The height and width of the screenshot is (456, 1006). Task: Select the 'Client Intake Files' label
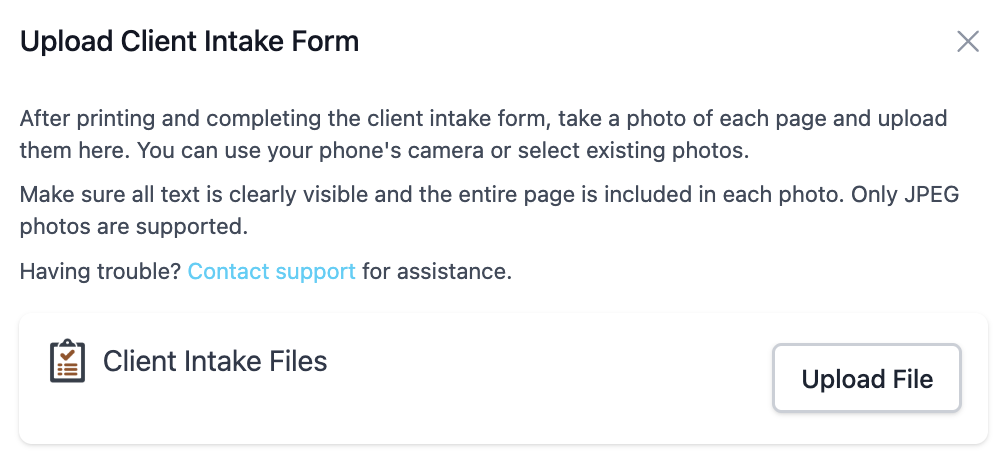point(215,361)
